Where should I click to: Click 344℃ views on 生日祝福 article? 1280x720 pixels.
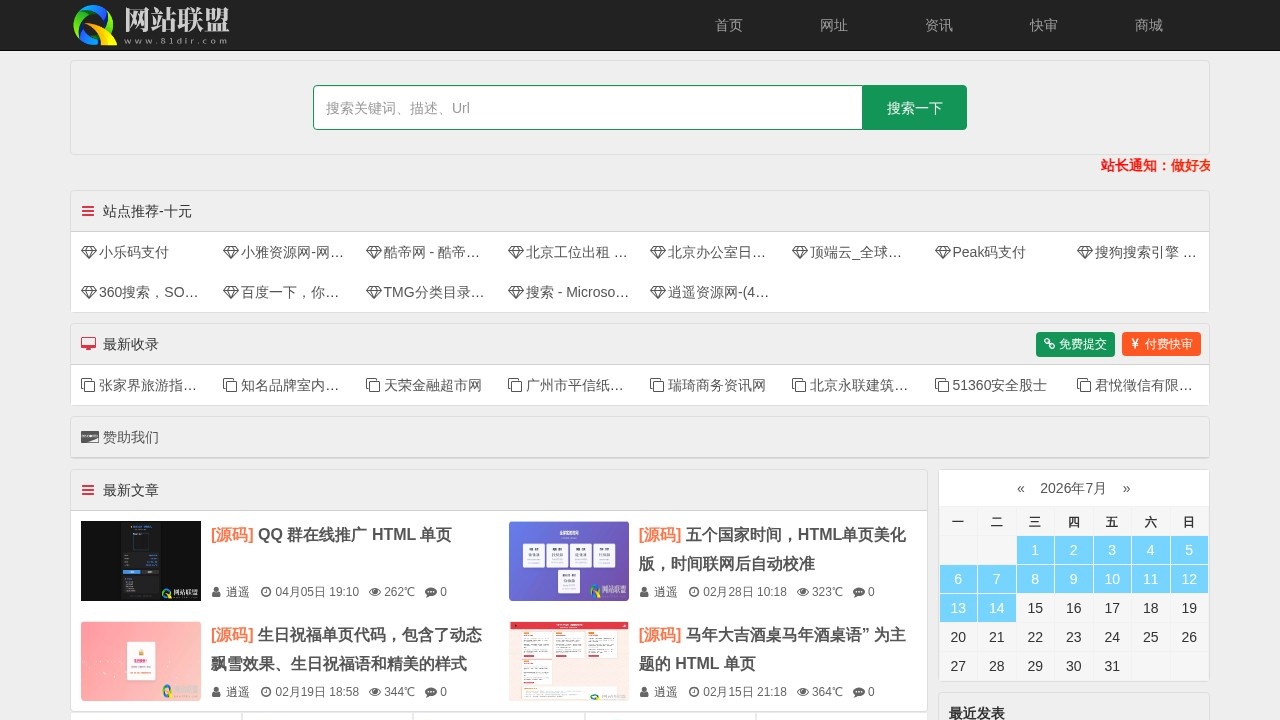[392, 692]
